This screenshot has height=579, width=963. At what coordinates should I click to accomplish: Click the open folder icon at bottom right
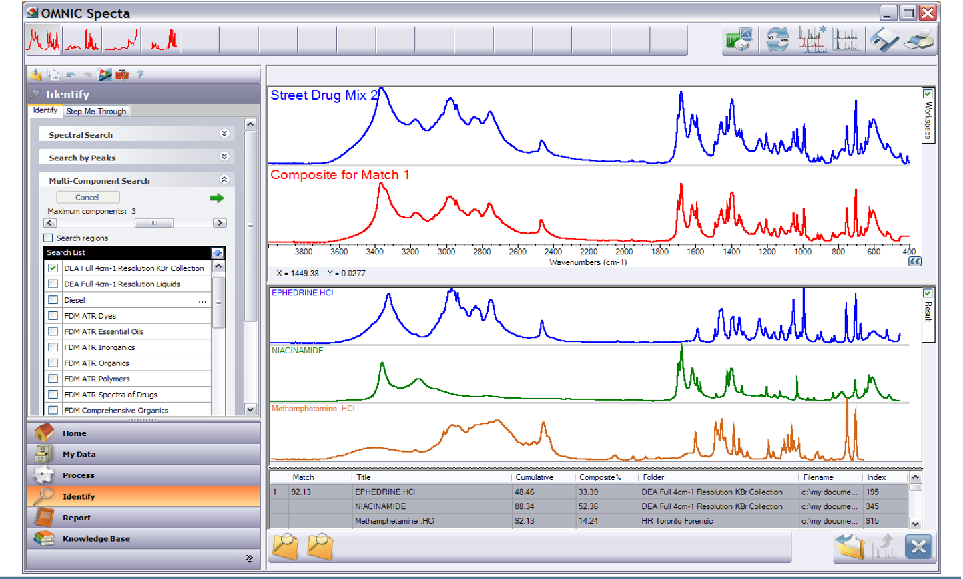850,546
